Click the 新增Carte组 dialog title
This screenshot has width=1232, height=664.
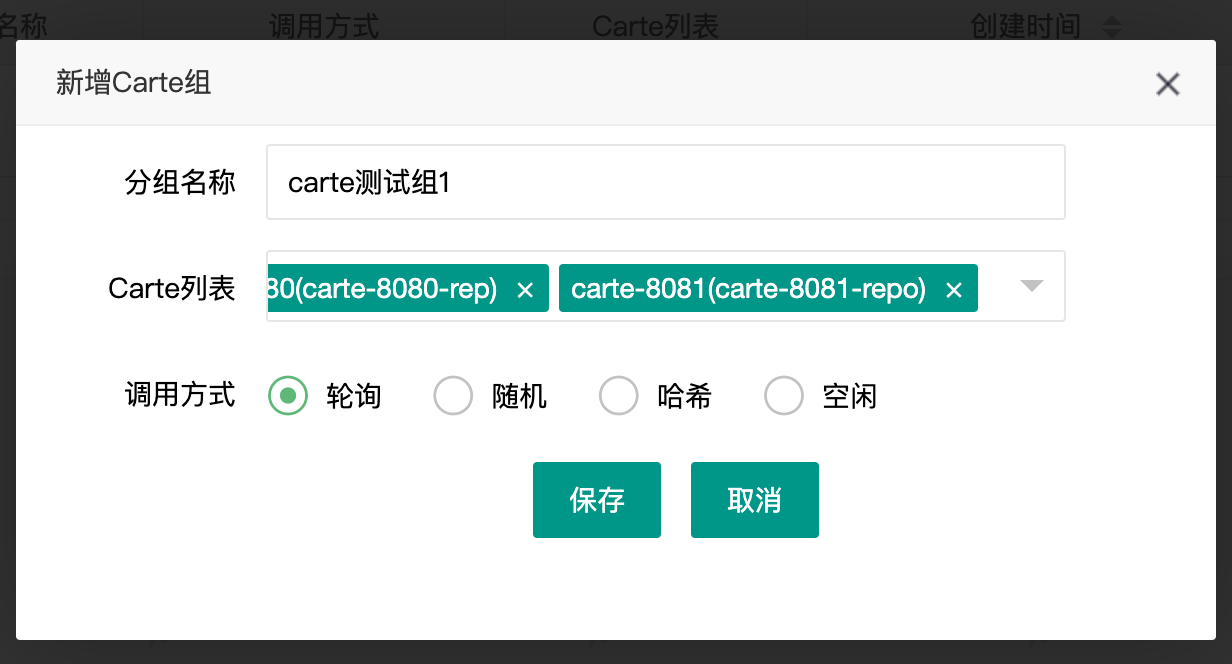coord(131,84)
